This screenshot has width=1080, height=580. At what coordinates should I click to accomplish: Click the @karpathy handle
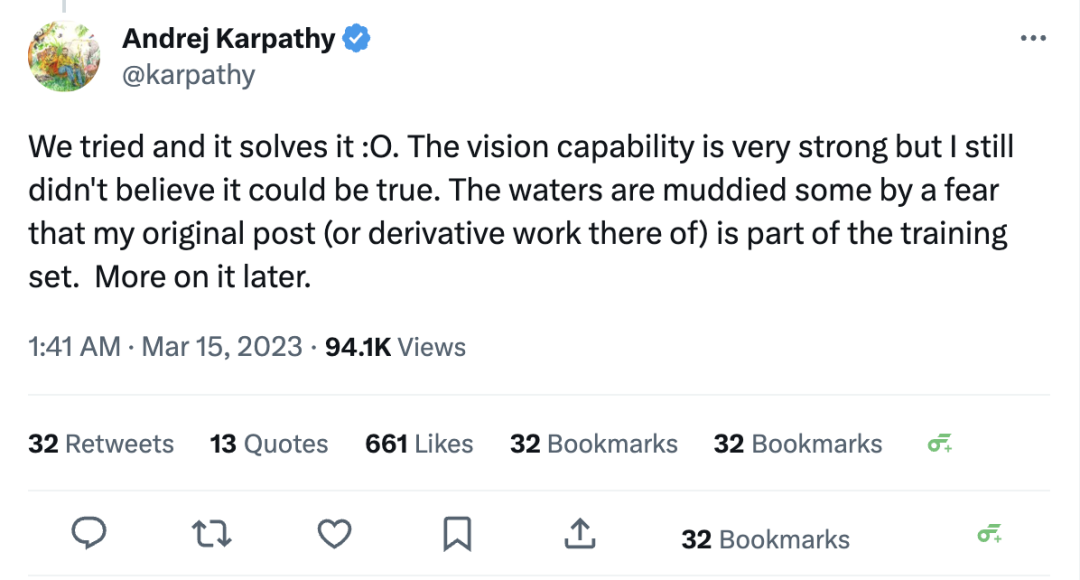tap(188, 75)
